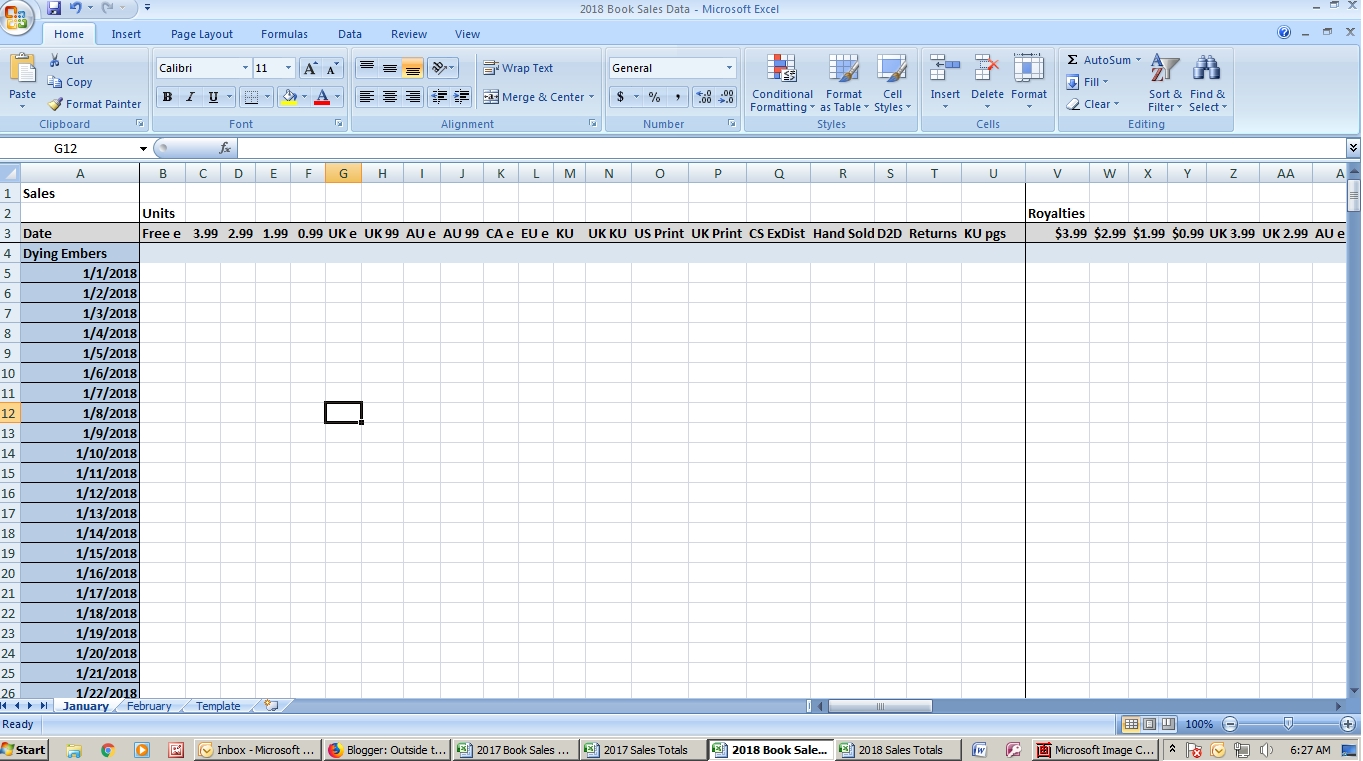
Task: Enable Wrap Text
Action: pos(518,68)
